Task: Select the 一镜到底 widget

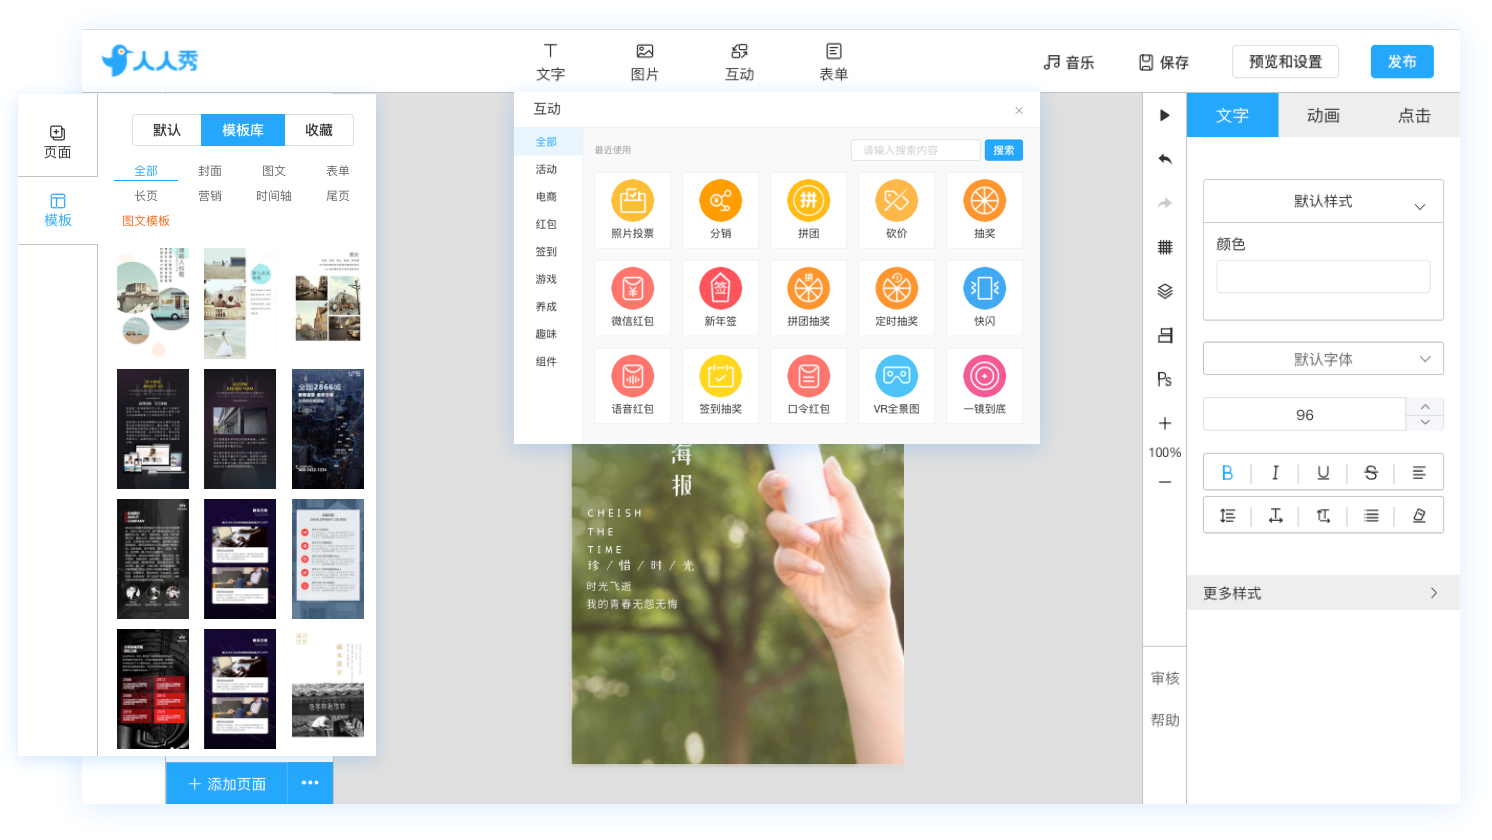Action: 984,386
